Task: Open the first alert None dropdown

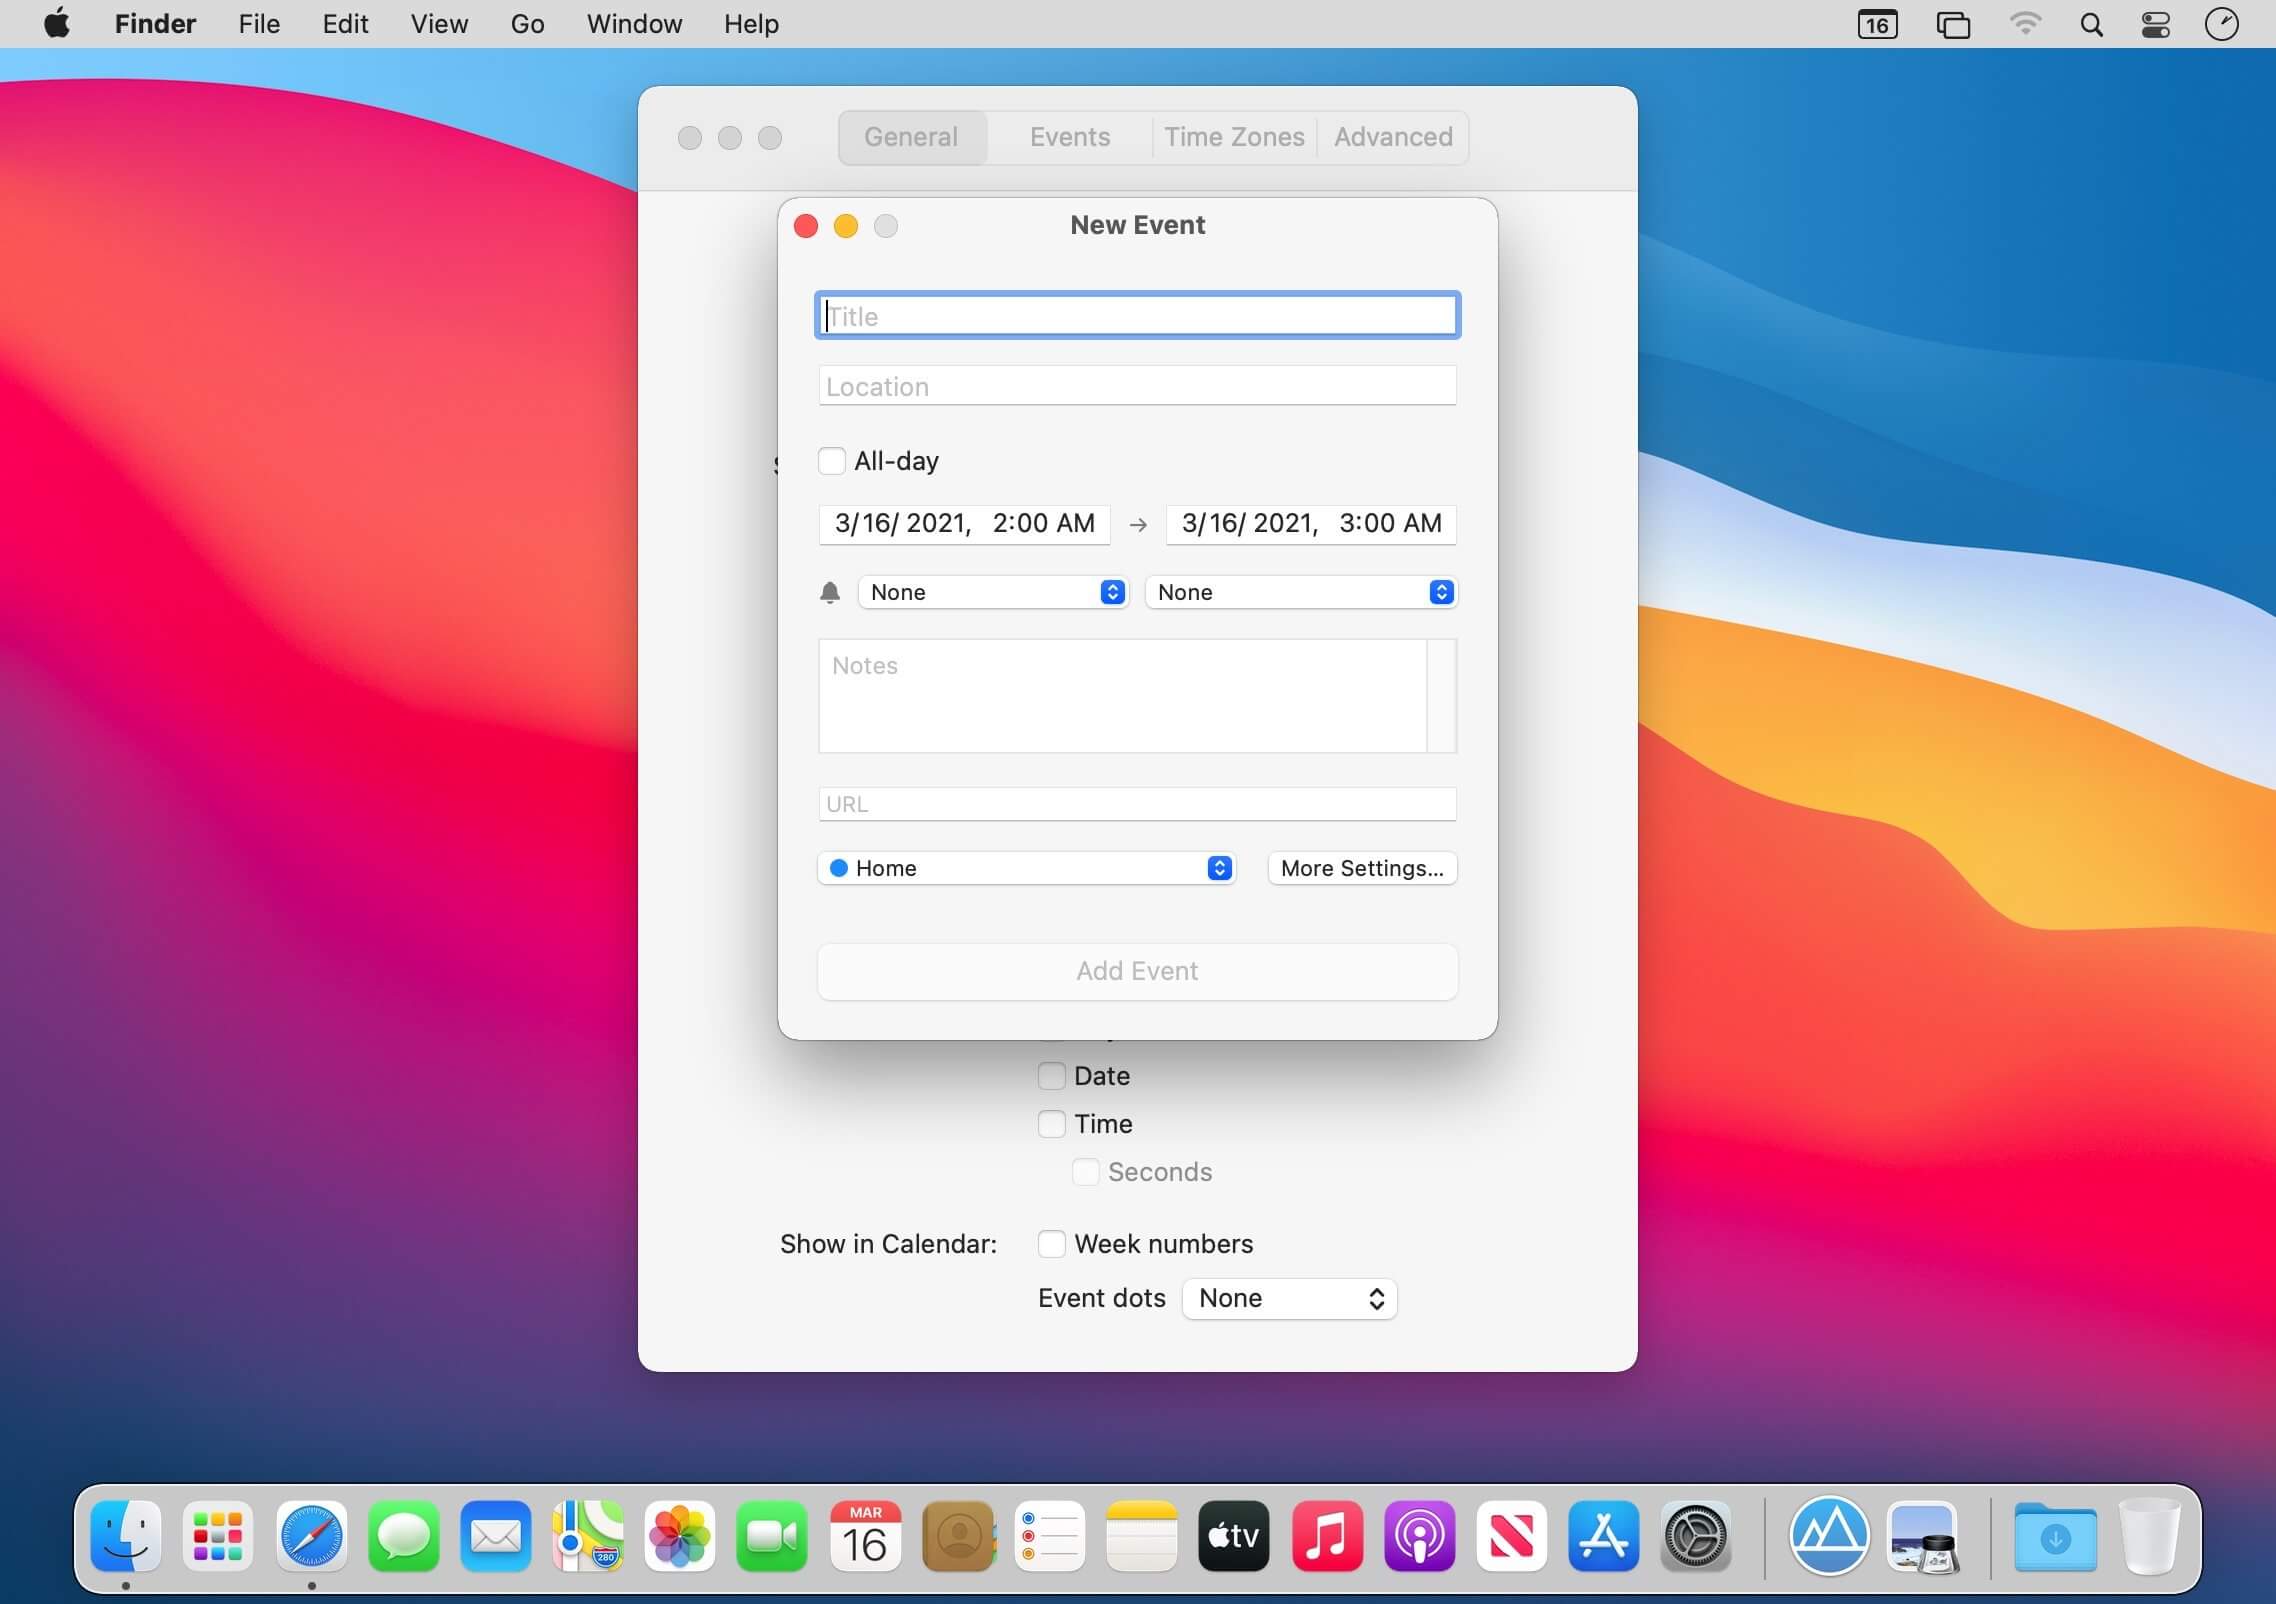Action: tap(993, 593)
